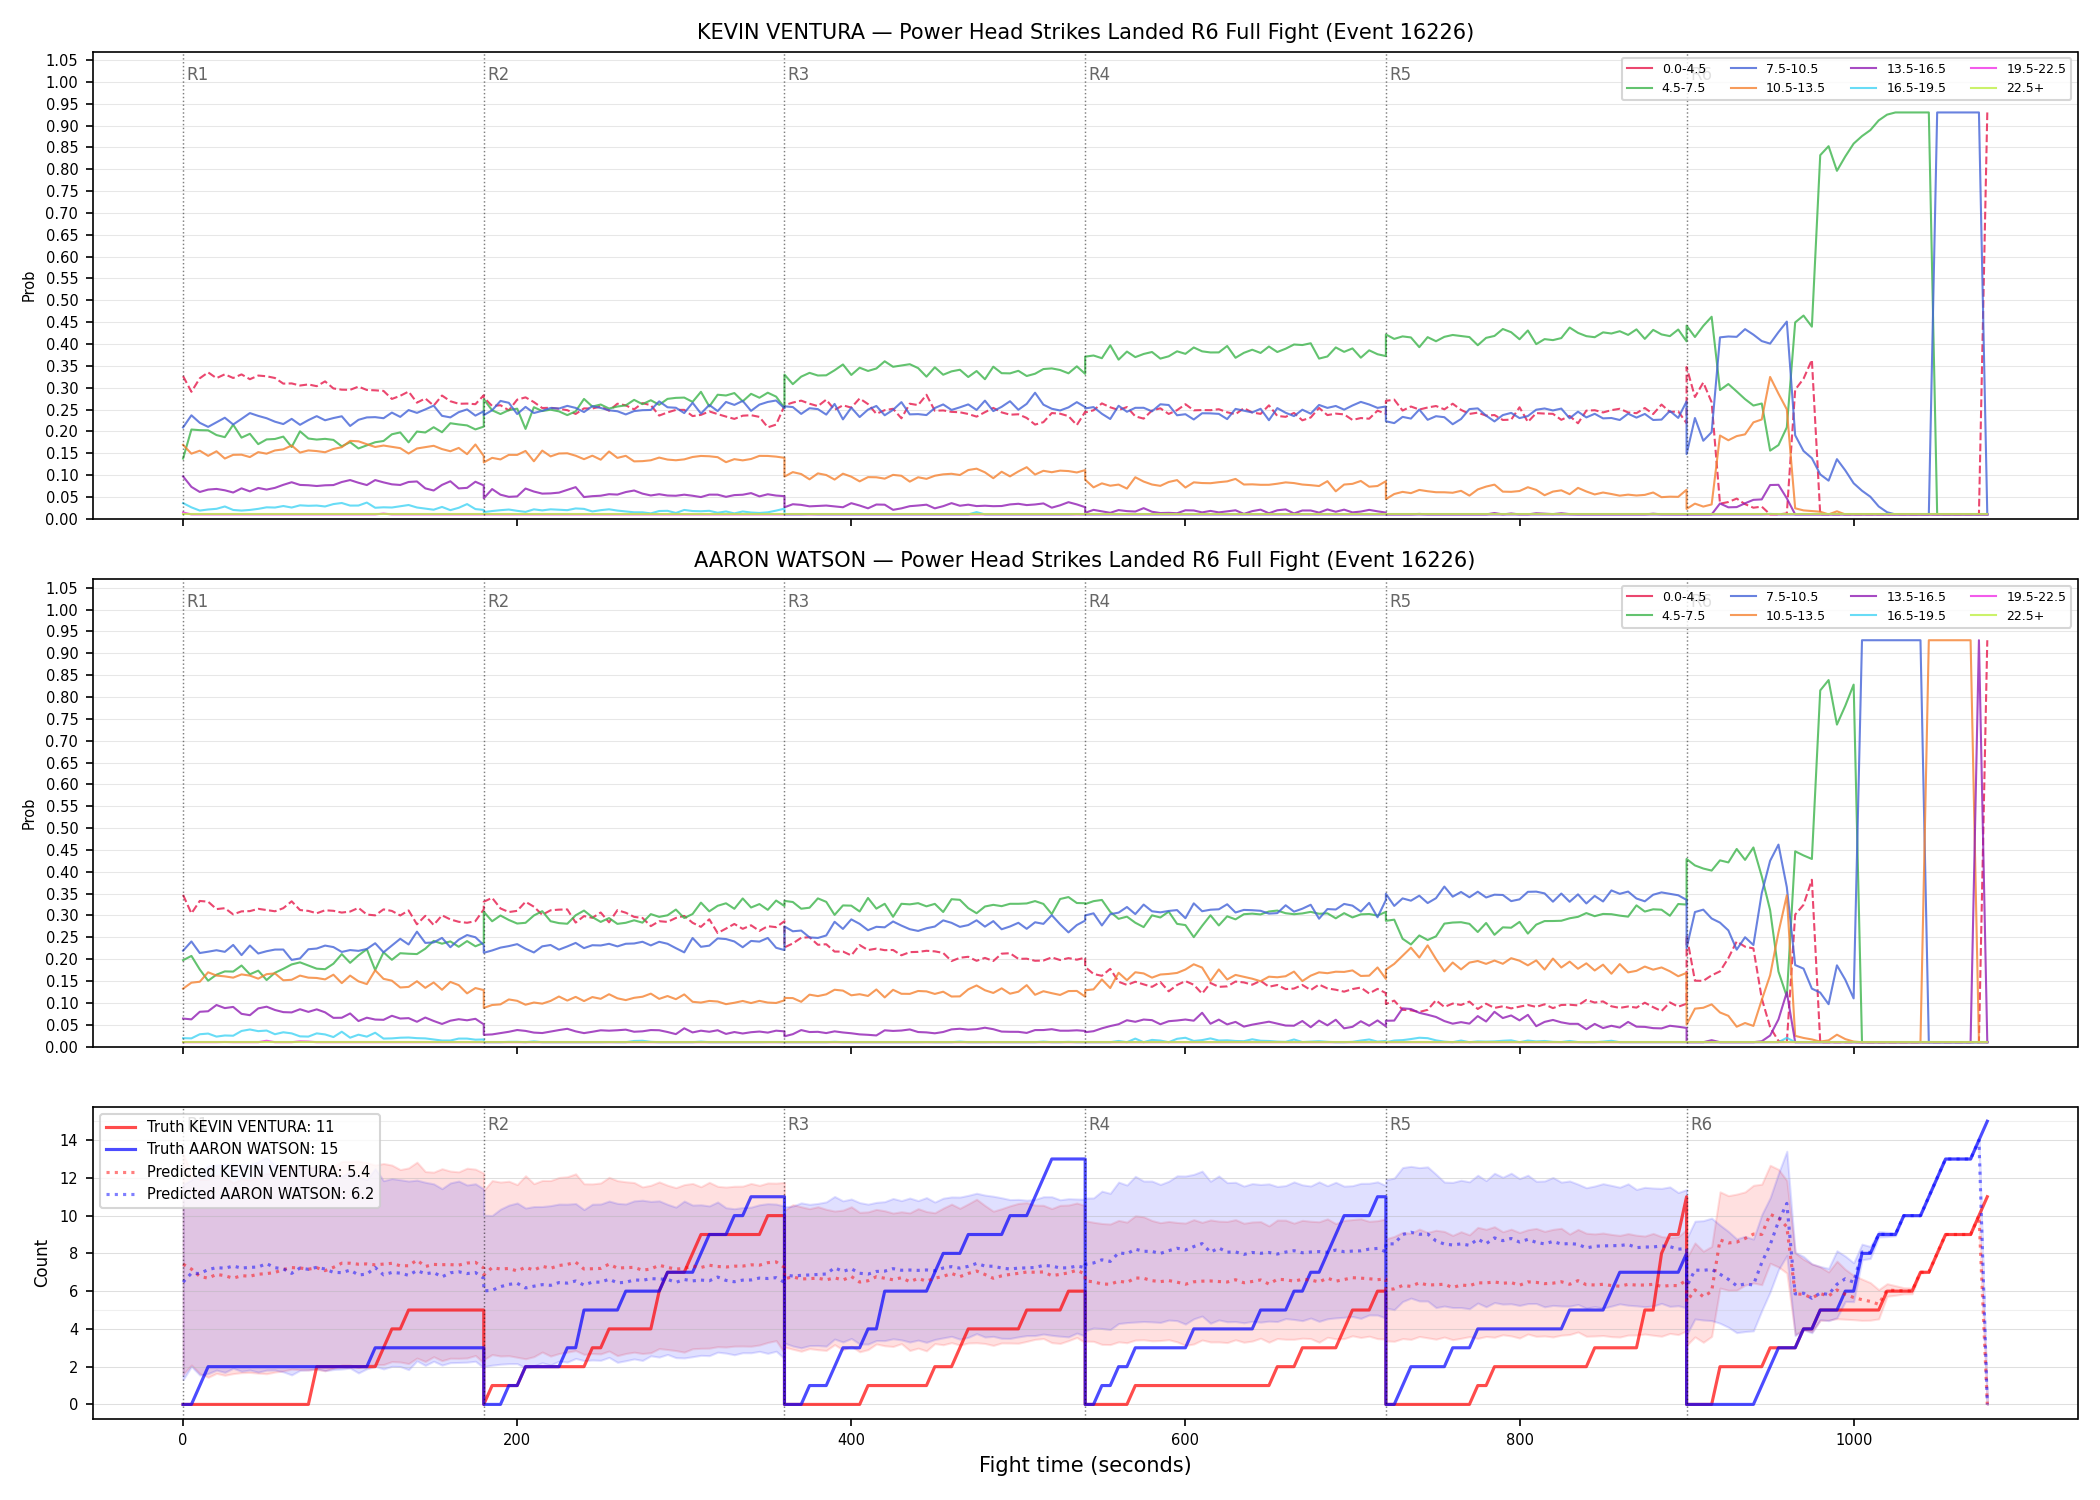Click the R5 round marker in Count chart

[1400, 1124]
